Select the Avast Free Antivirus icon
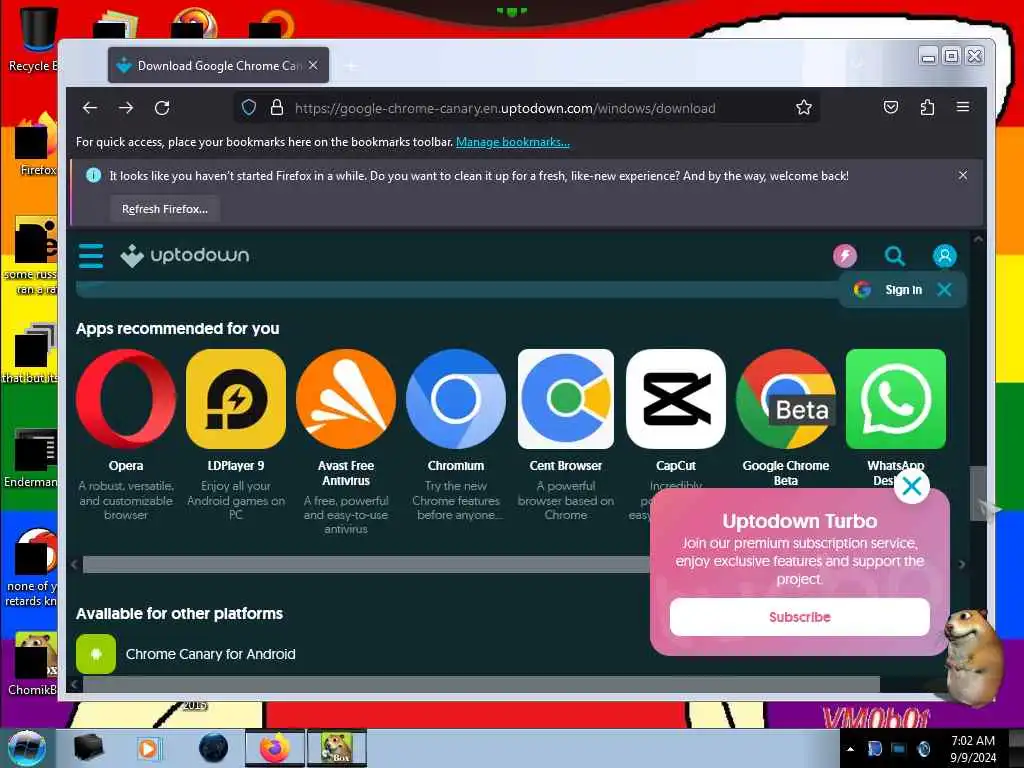The width and height of the screenshot is (1024, 768). 346,399
